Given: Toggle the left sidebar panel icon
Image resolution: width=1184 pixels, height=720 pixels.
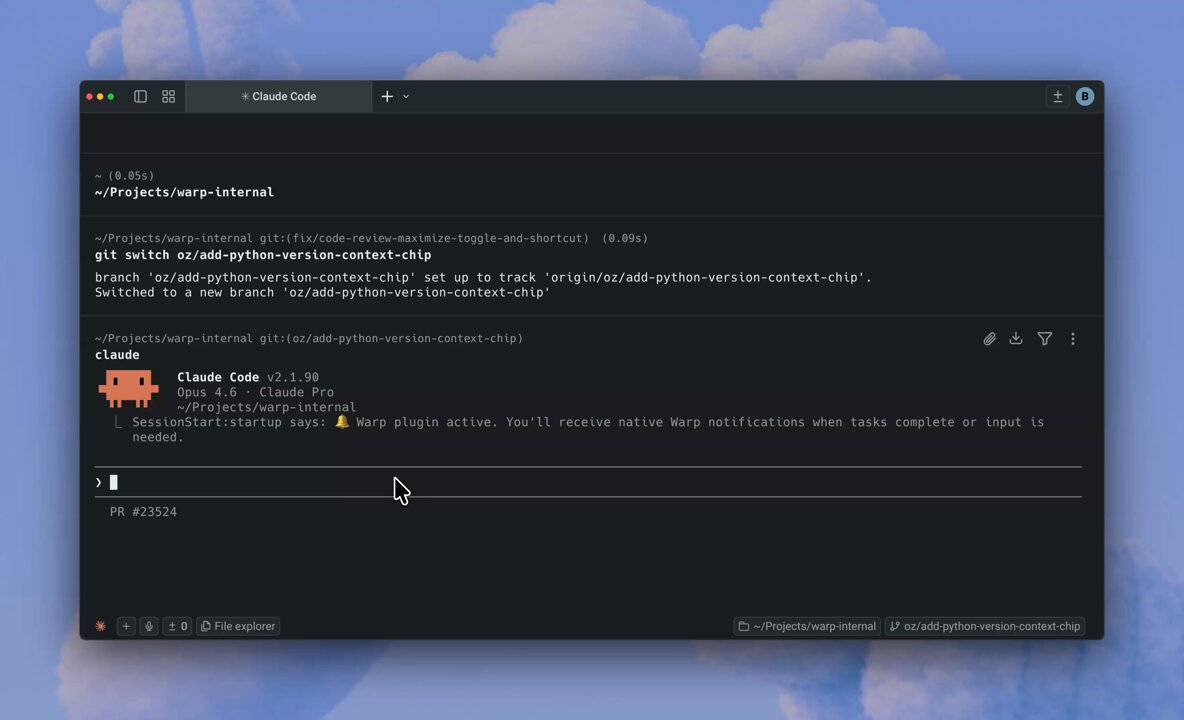Looking at the screenshot, I should (140, 97).
